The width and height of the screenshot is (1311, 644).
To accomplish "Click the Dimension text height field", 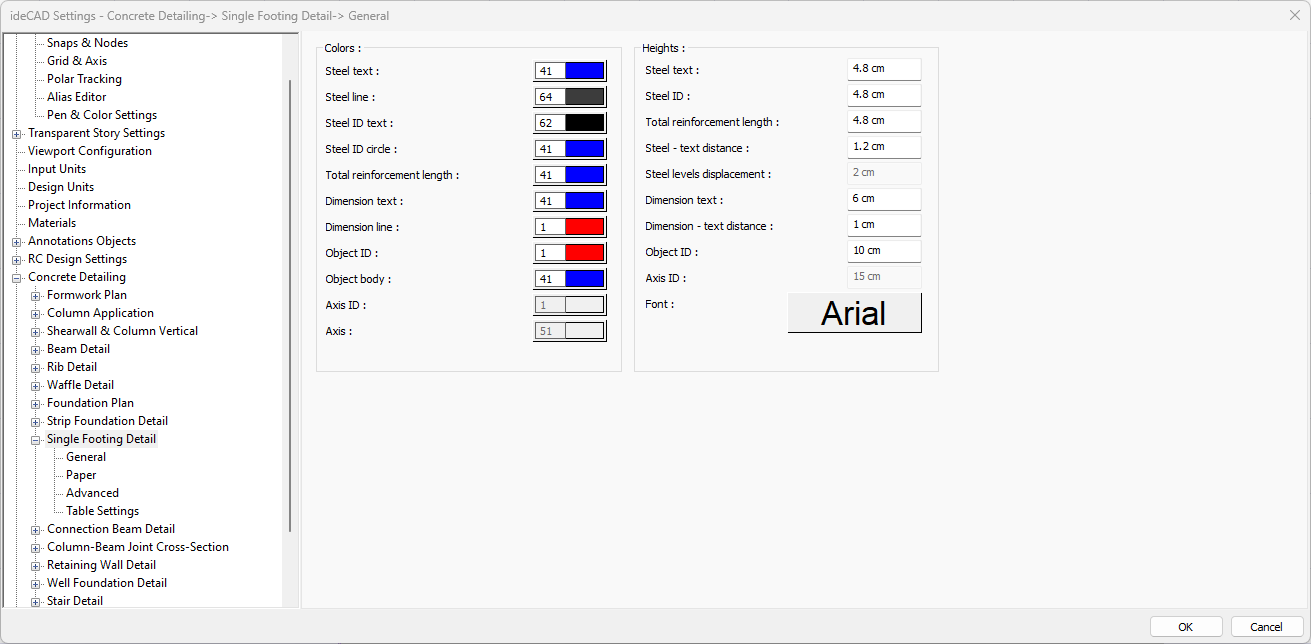I will [883, 199].
